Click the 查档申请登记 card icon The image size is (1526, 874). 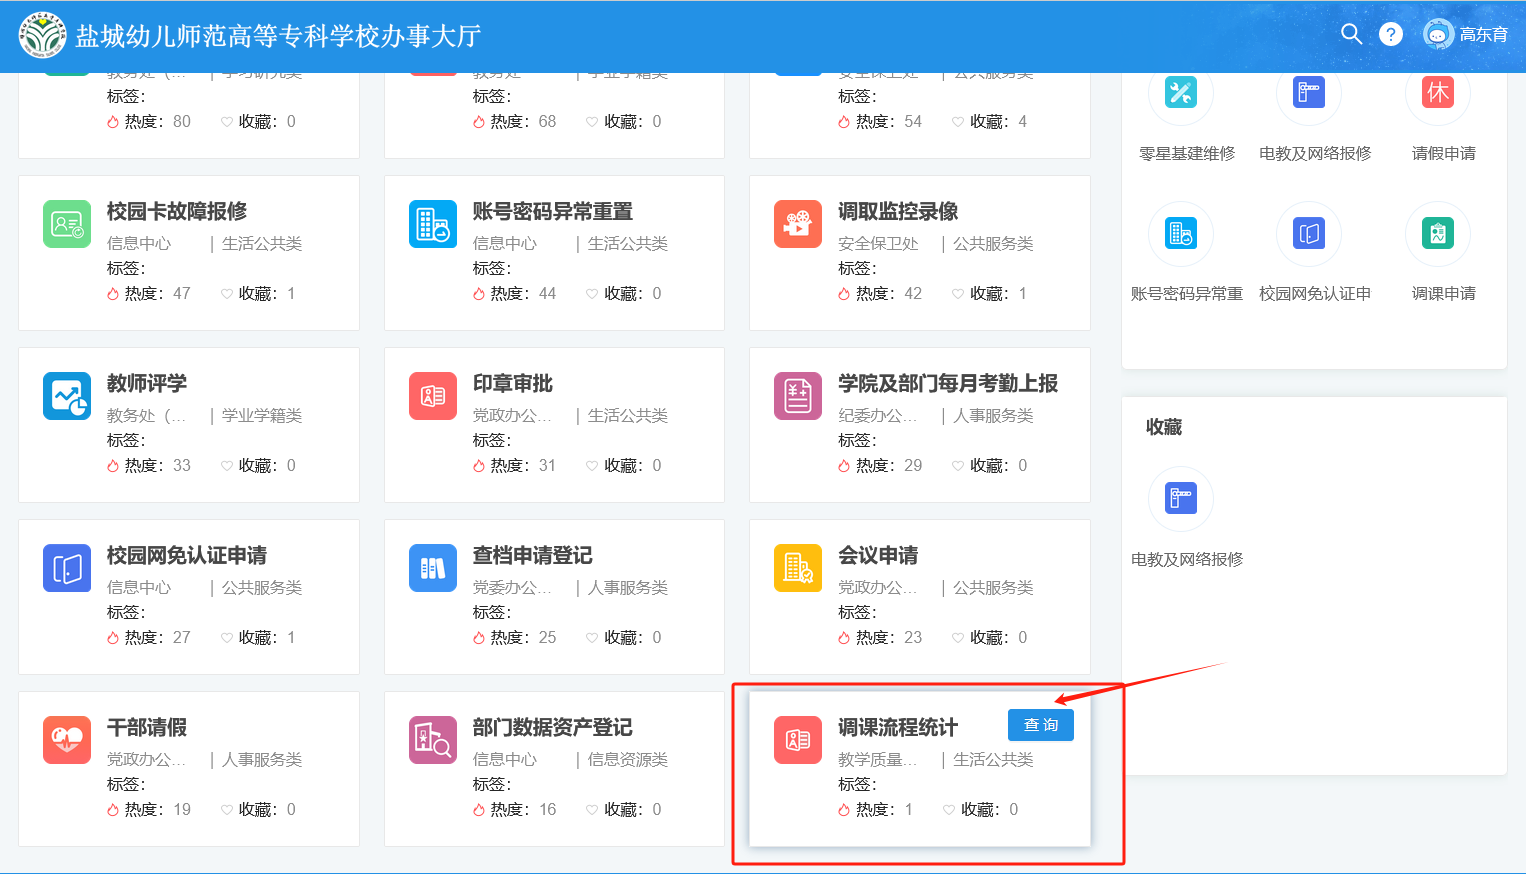(x=433, y=568)
